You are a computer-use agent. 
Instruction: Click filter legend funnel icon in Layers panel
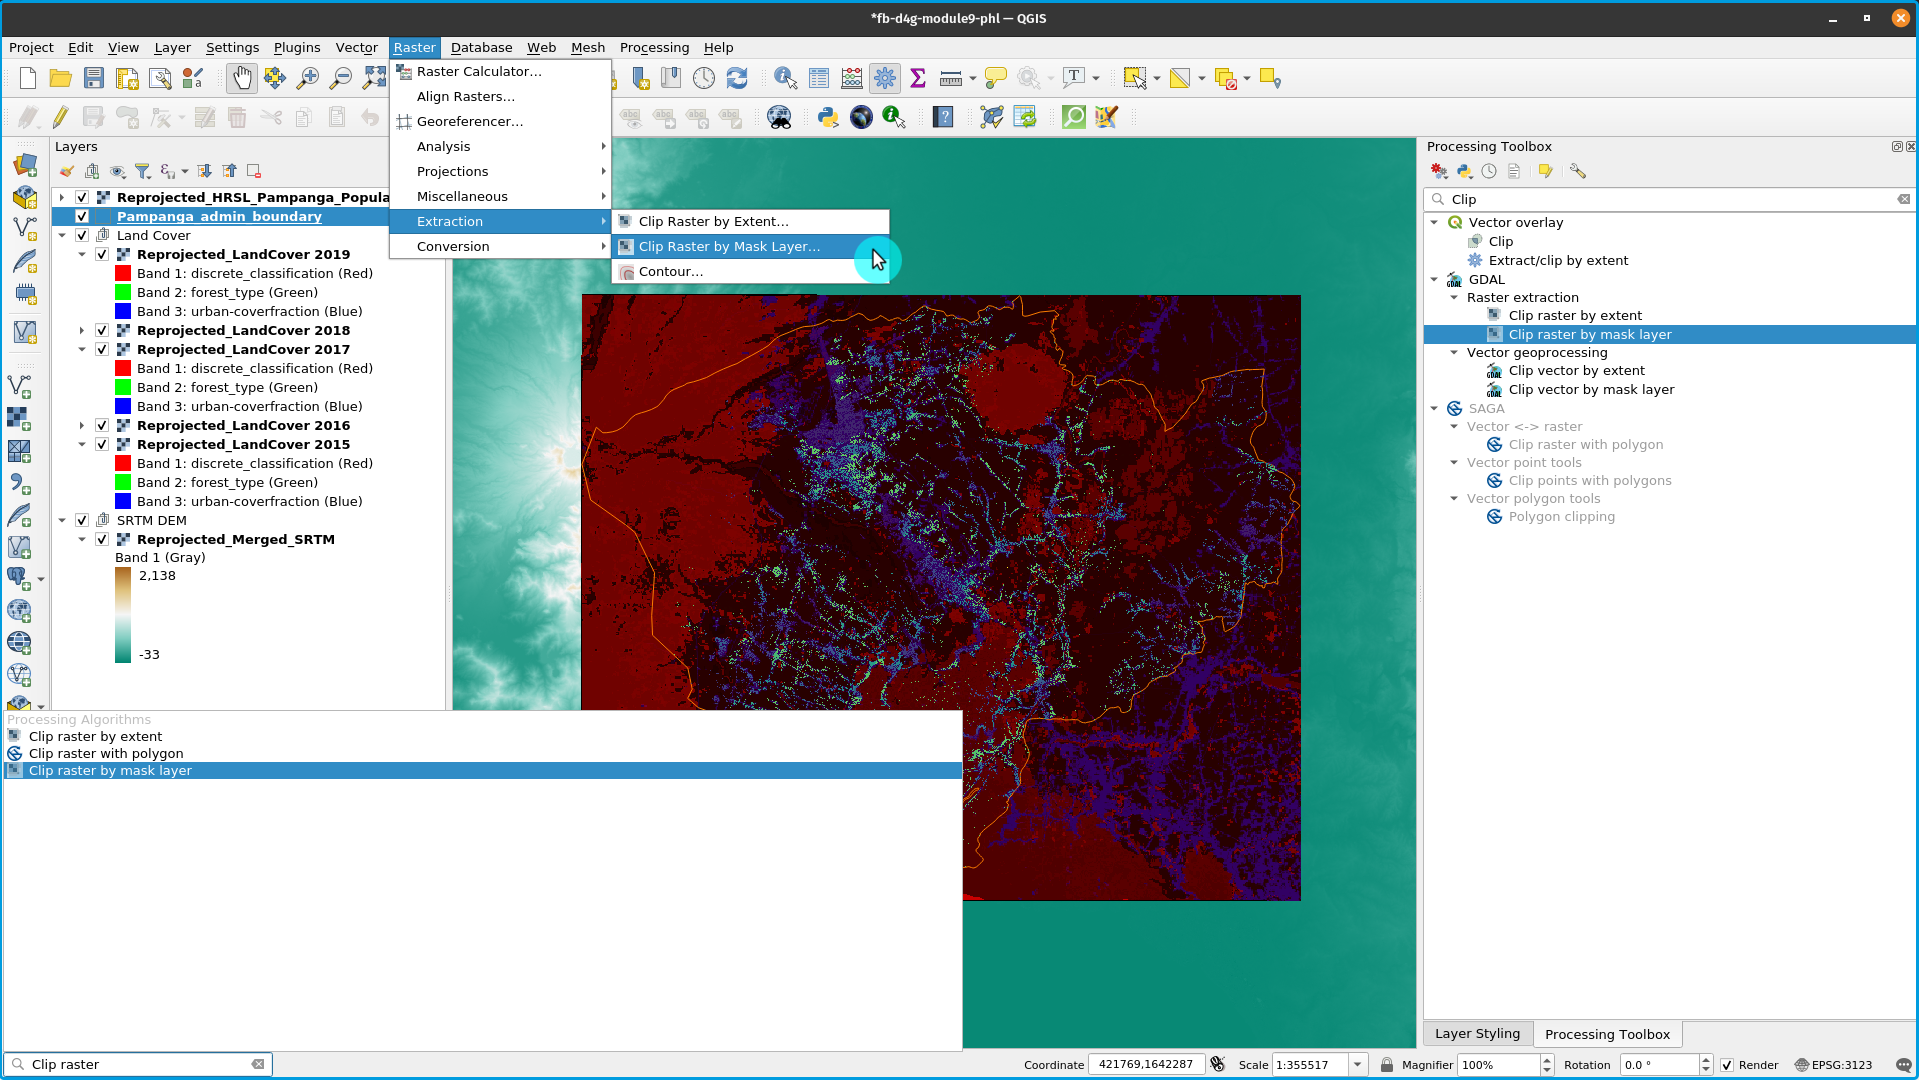[143, 171]
